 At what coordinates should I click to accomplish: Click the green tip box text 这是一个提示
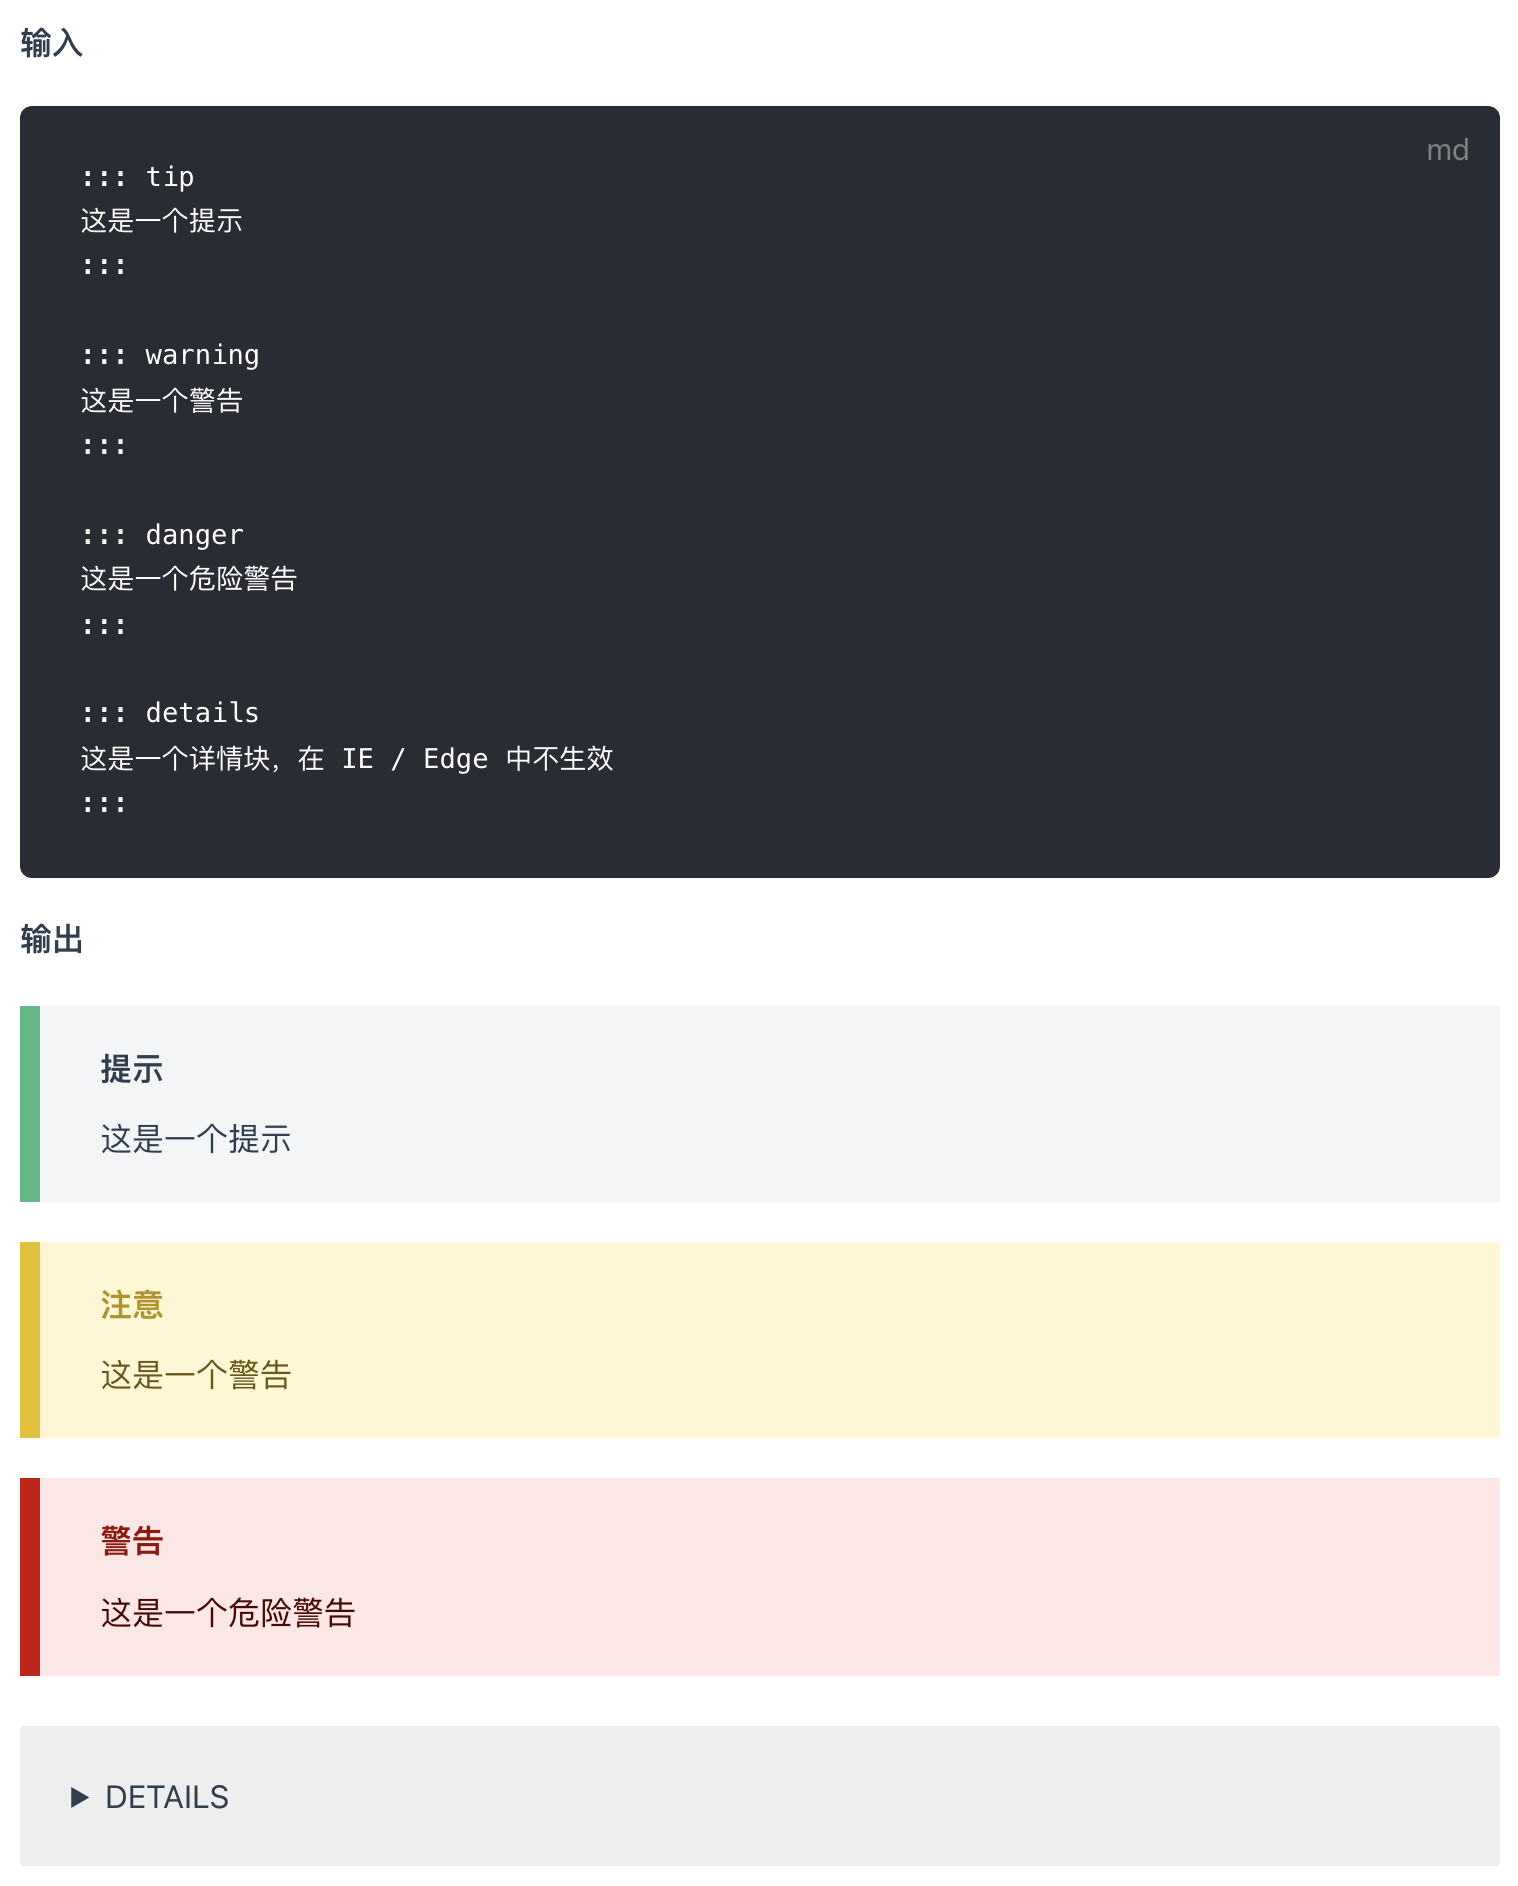(196, 1139)
